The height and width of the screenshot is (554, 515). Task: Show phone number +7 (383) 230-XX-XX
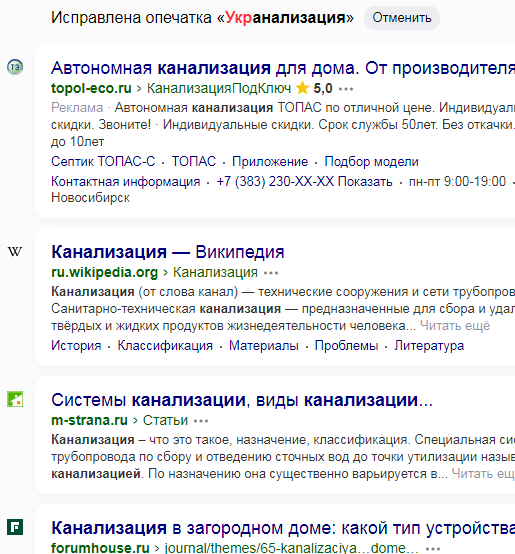pyautogui.click(x=304, y=181)
